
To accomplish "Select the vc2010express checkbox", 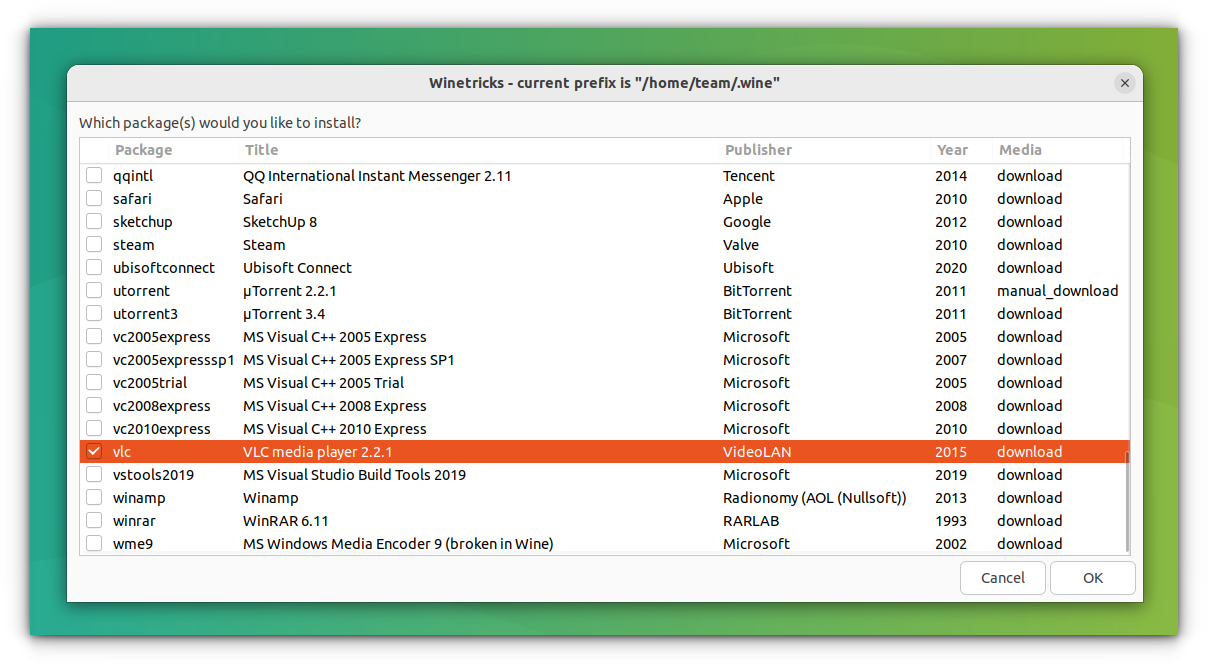I will tap(94, 429).
